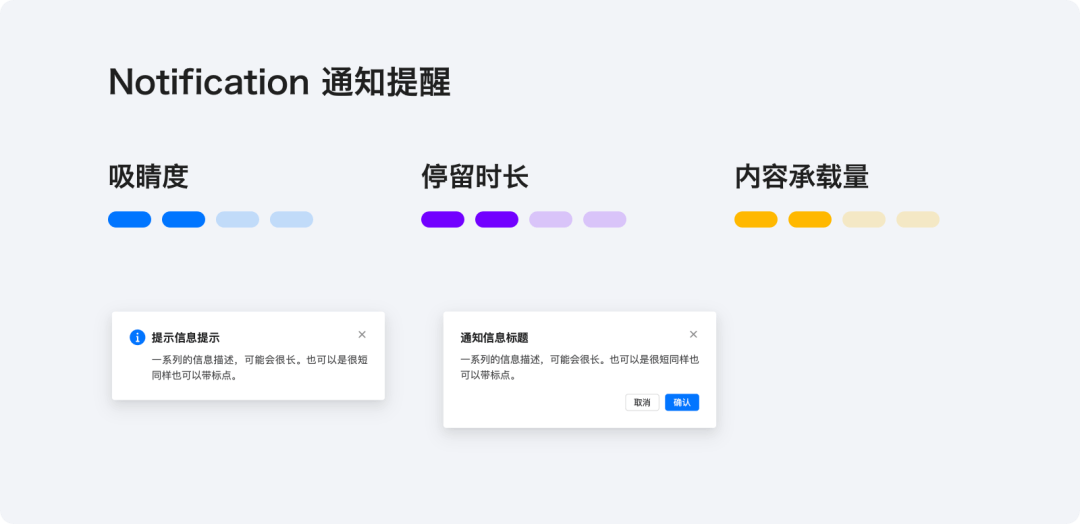Click the first solid blue pill under 吸睛度

point(129,220)
